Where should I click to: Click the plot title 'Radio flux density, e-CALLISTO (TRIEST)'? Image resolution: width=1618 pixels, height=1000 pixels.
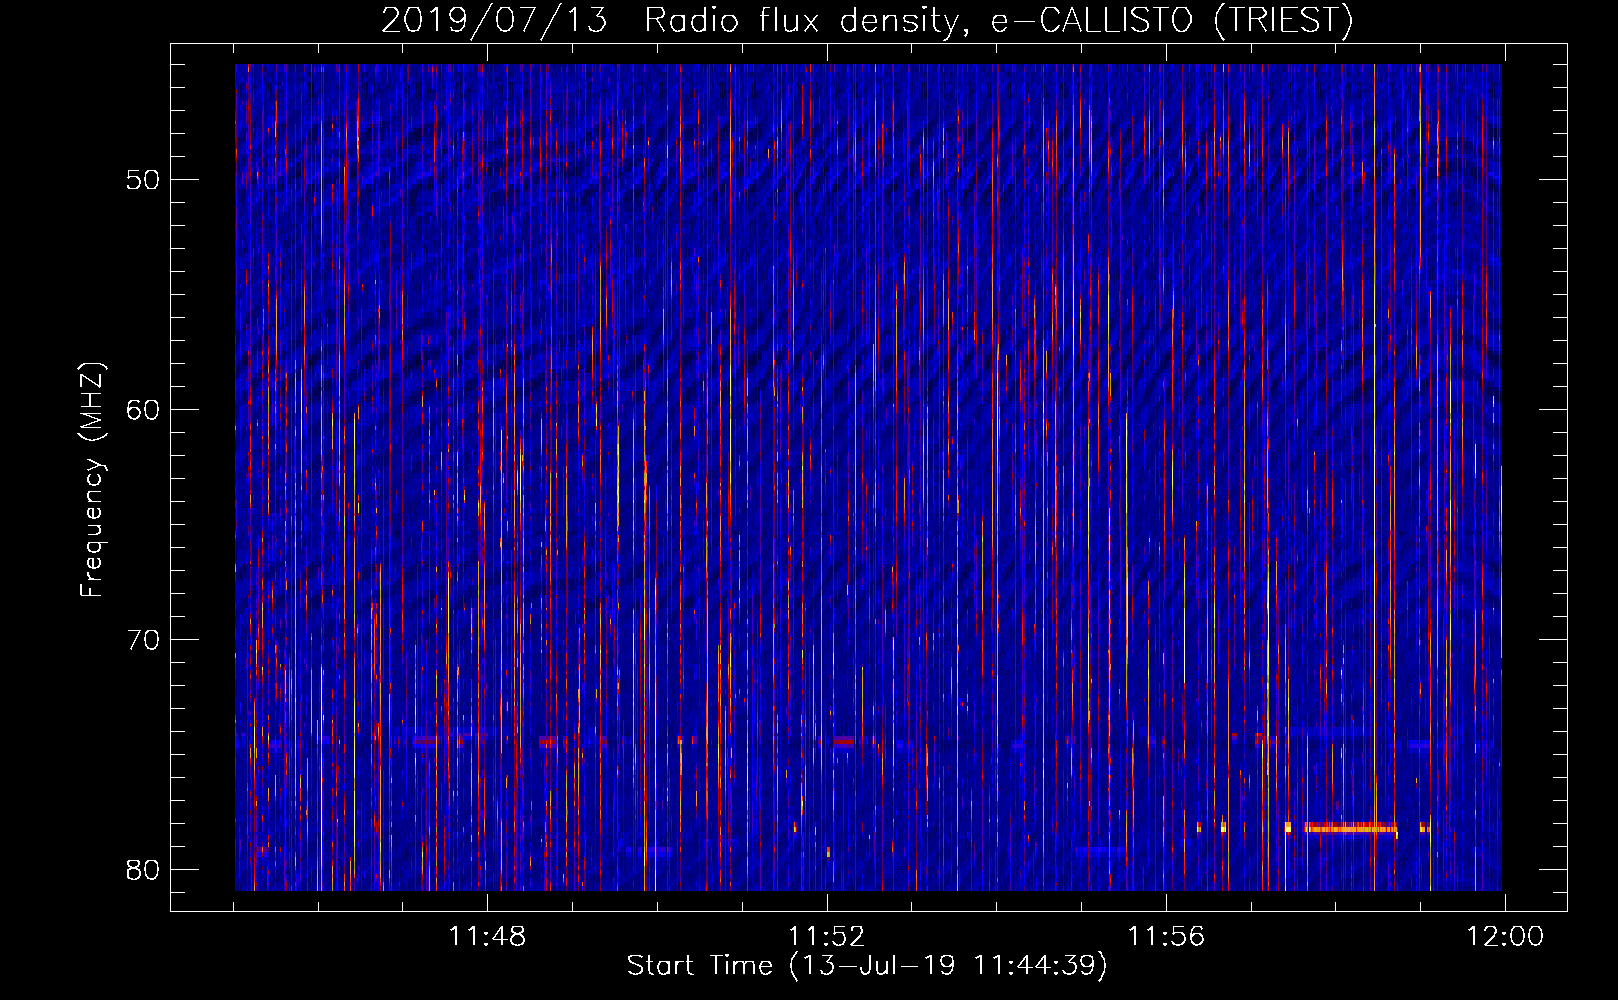coord(998,21)
